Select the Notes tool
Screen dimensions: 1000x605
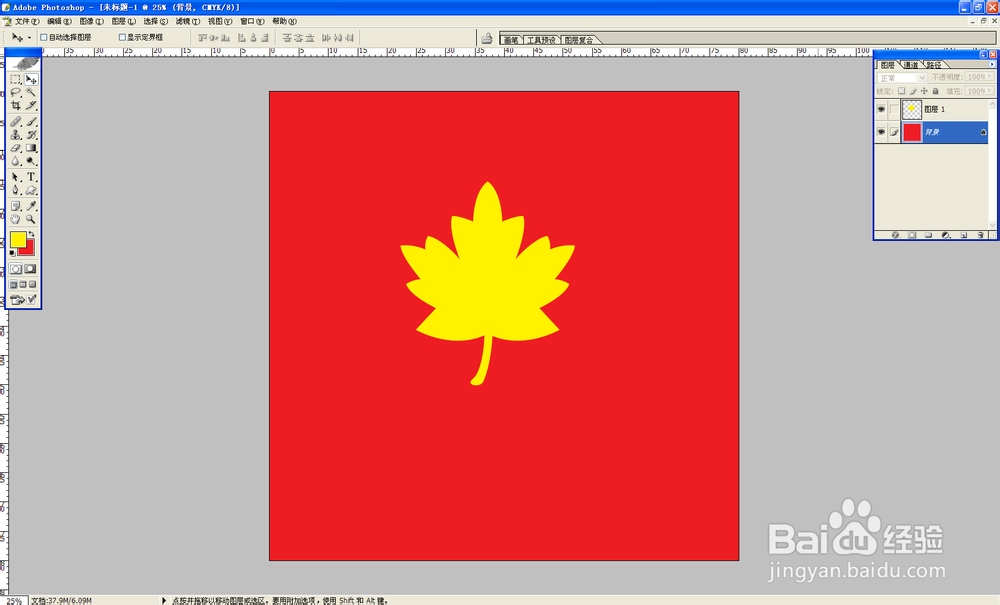click(x=16, y=206)
